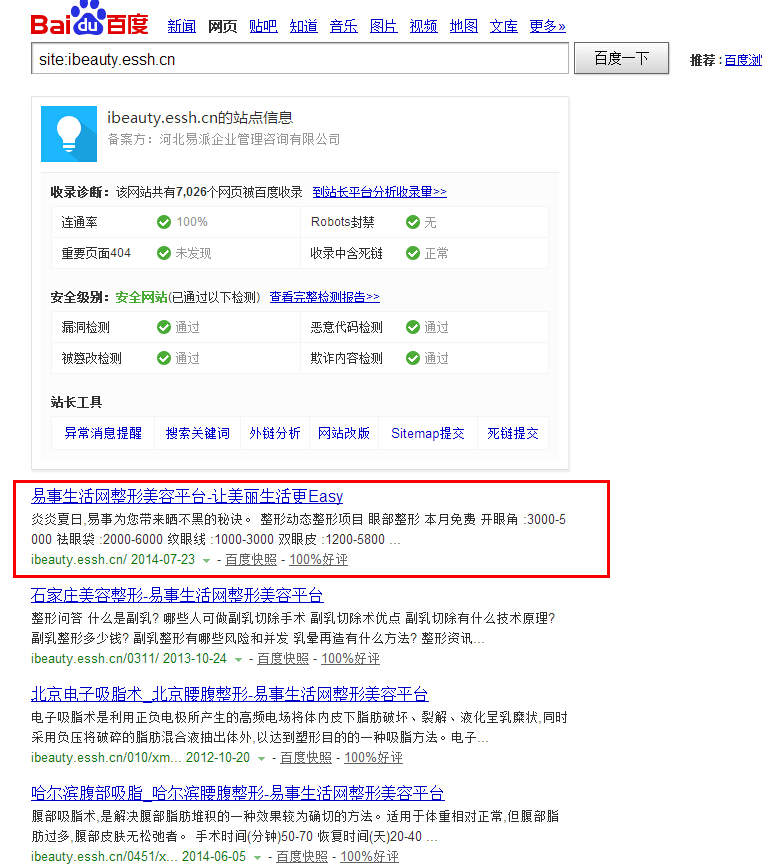Open 百度快照 for the 2014-07-23 result
The height and width of the screenshot is (866, 762).
coord(251,559)
